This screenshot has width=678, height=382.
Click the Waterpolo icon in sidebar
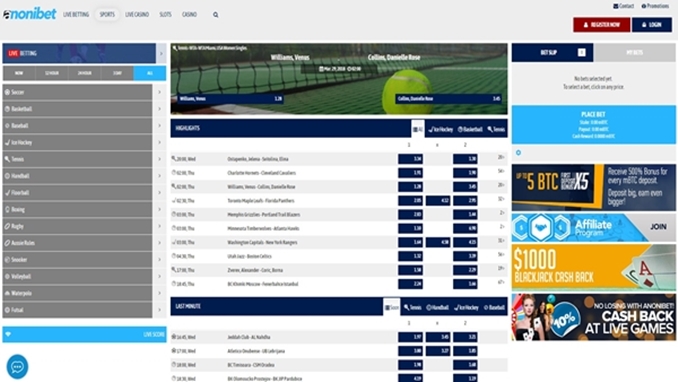pyautogui.click(x=7, y=293)
